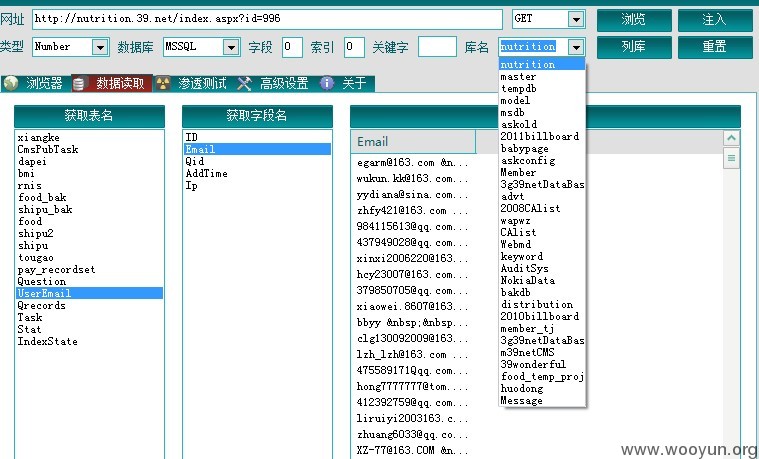Select tempdb in database dropdown list
Screen dimensions: 759x459
click(x=542, y=89)
